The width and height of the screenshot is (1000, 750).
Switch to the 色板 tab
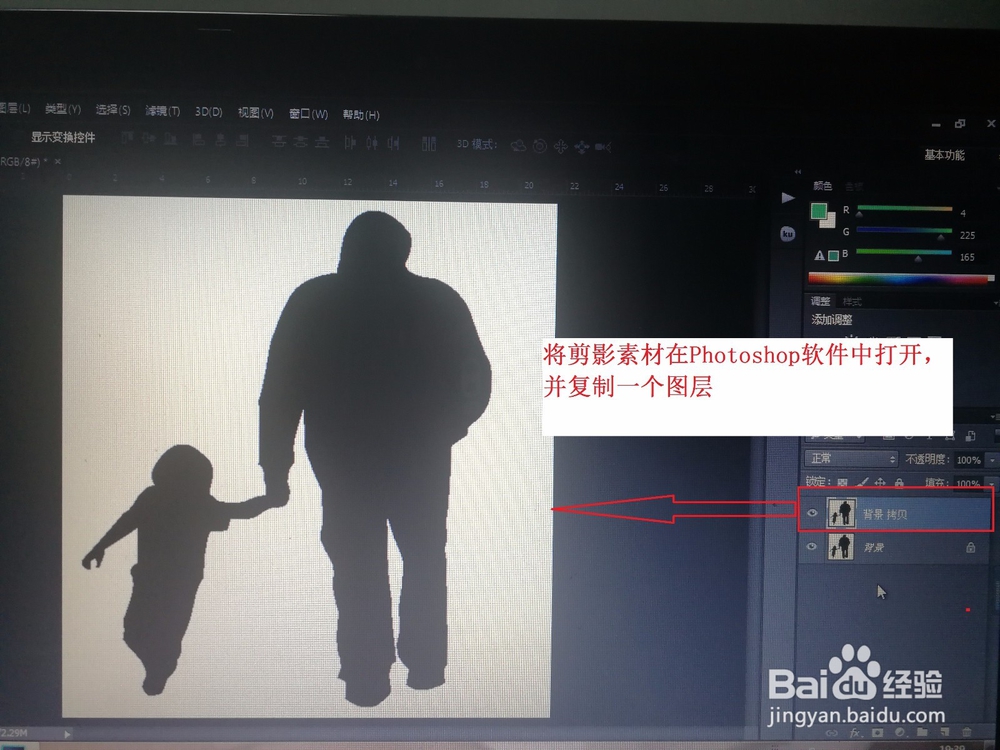pyautogui.click(x=854, y=186)
